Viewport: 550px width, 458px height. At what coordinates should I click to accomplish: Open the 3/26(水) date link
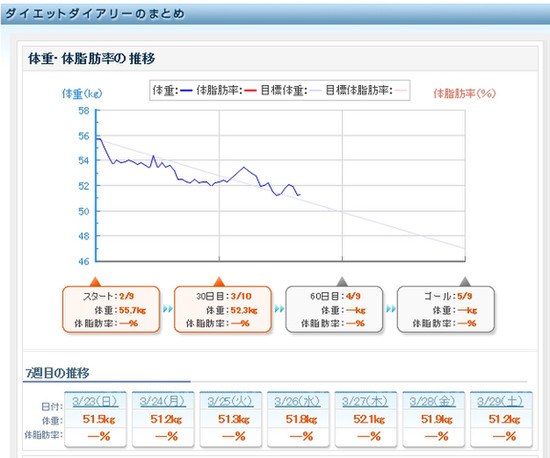tap(297, 401)
